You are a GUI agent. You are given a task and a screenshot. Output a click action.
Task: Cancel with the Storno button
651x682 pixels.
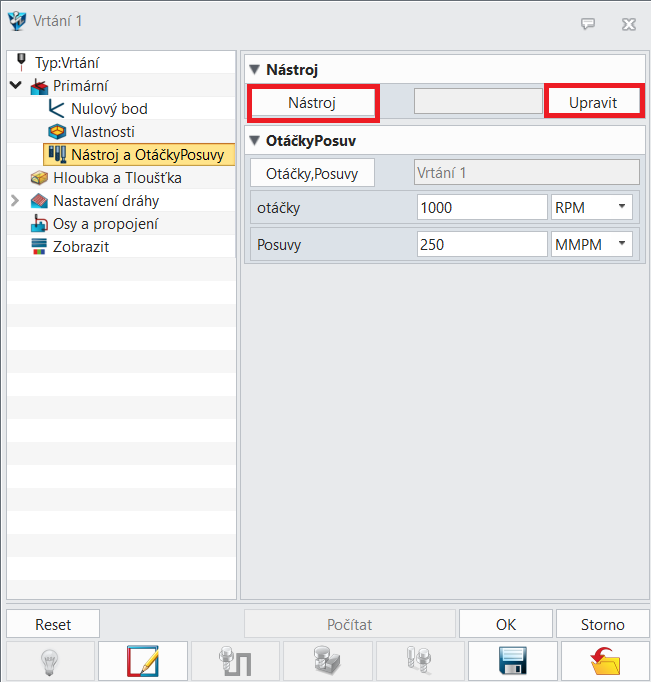click(x=603, y=624)
